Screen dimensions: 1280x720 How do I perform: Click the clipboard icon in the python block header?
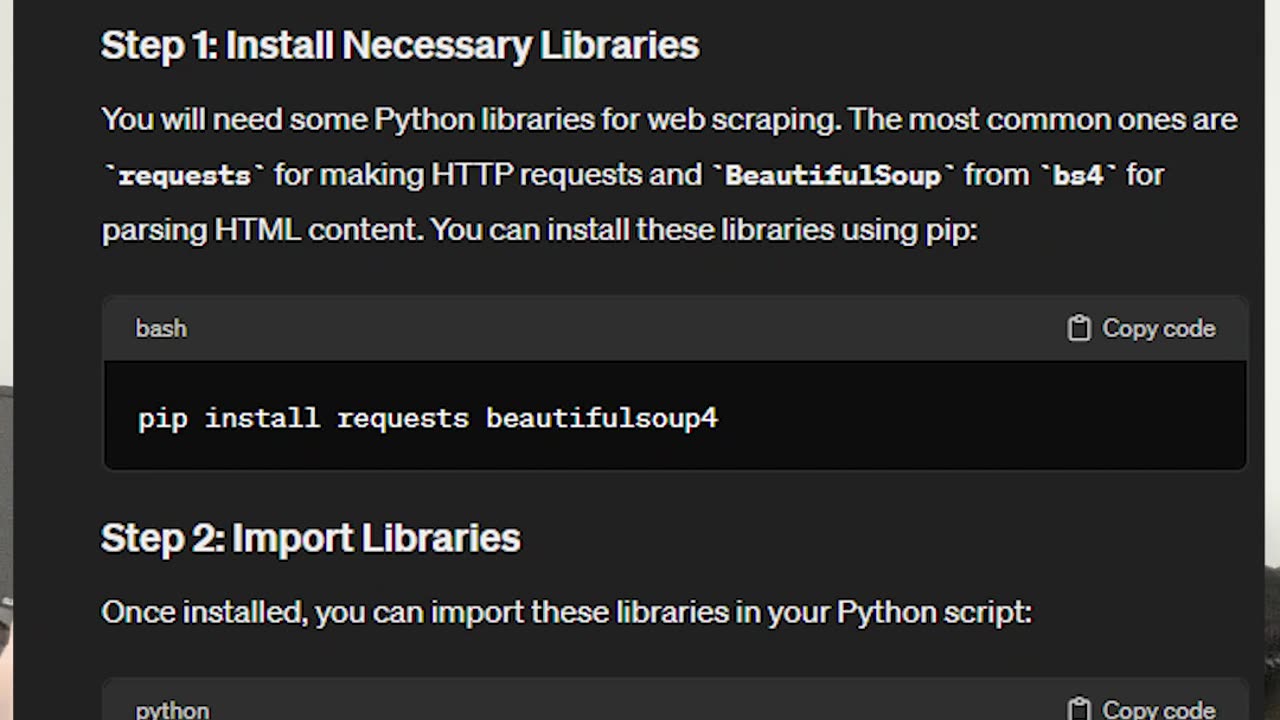click(1079, 709)
